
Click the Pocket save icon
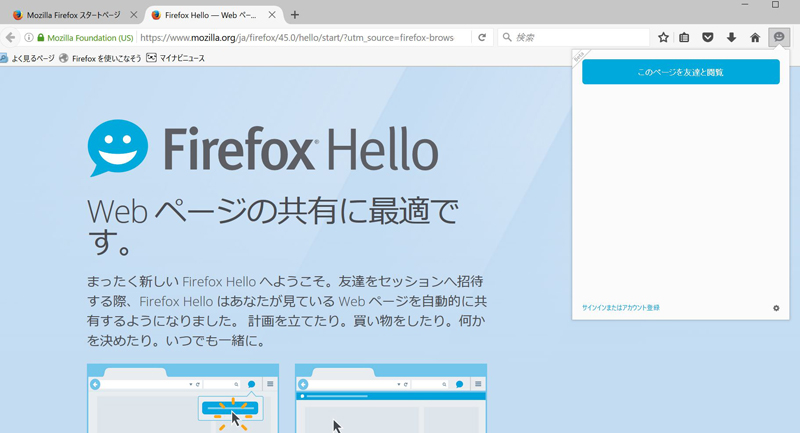(x=708, y=37)
